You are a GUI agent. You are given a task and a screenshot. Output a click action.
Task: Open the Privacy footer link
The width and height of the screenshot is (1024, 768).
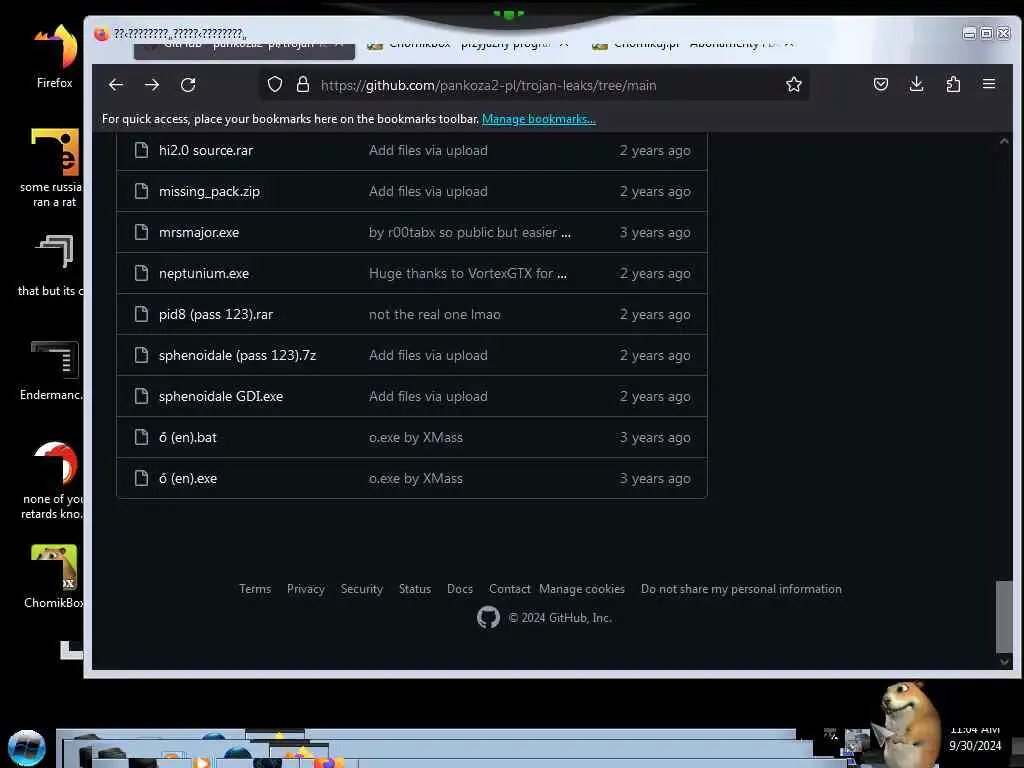306,589
